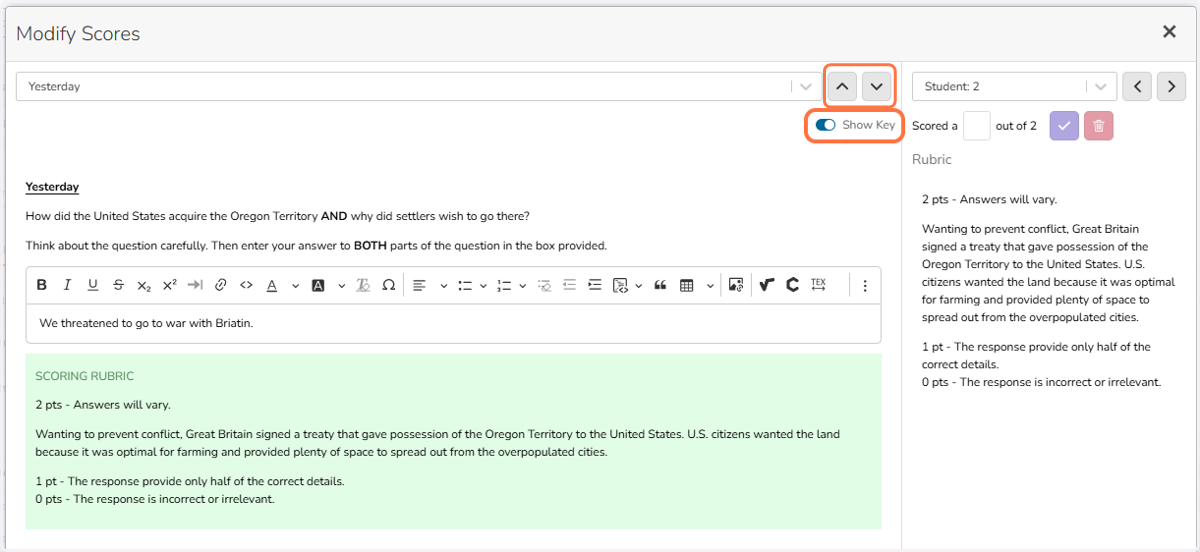
Task: Increase indent of the text
Action: pos(595,285)
